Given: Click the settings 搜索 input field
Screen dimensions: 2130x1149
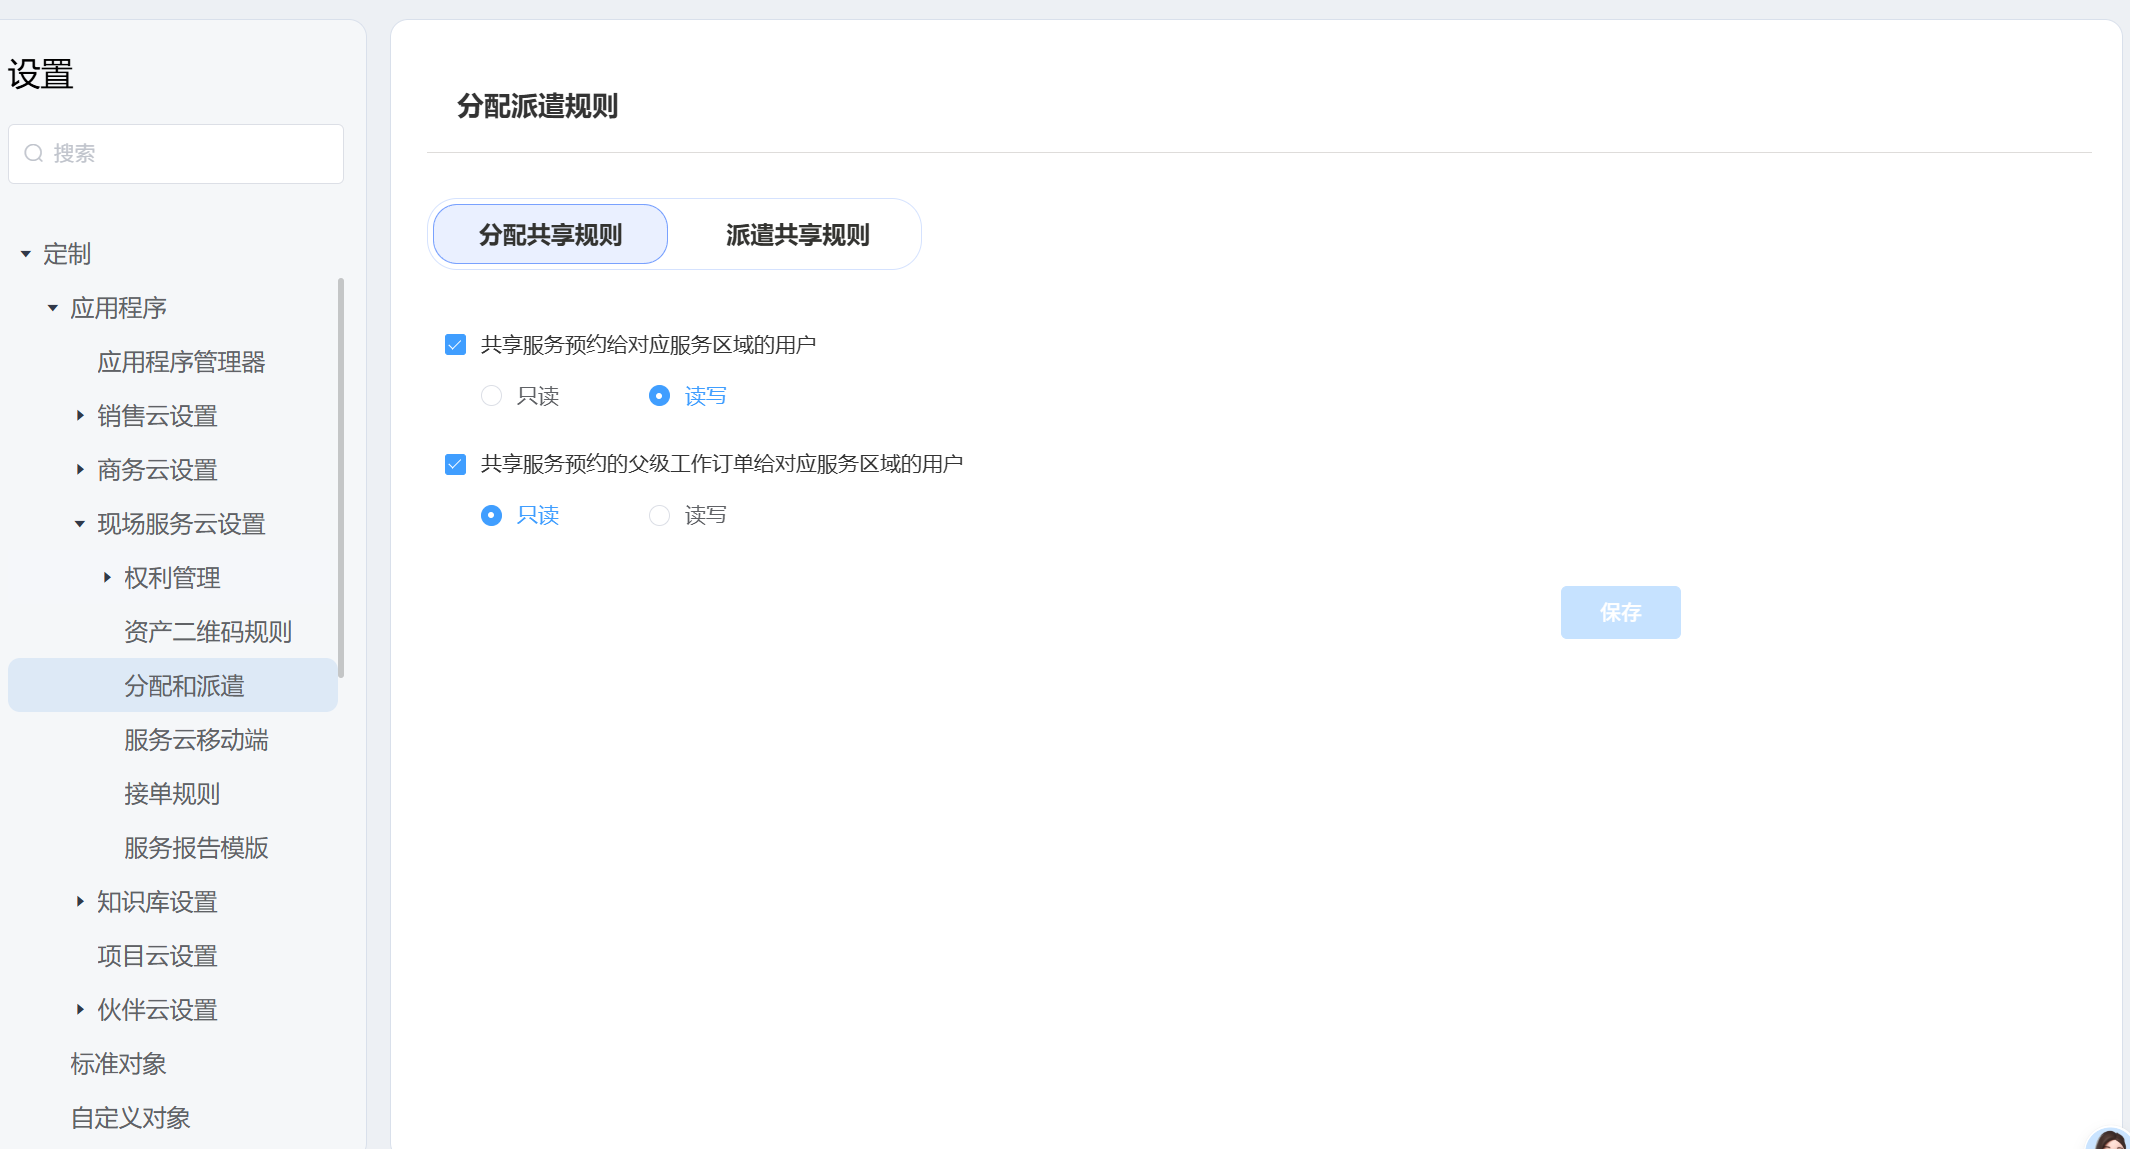Looking at the screenshot, I should pos(190,153).
